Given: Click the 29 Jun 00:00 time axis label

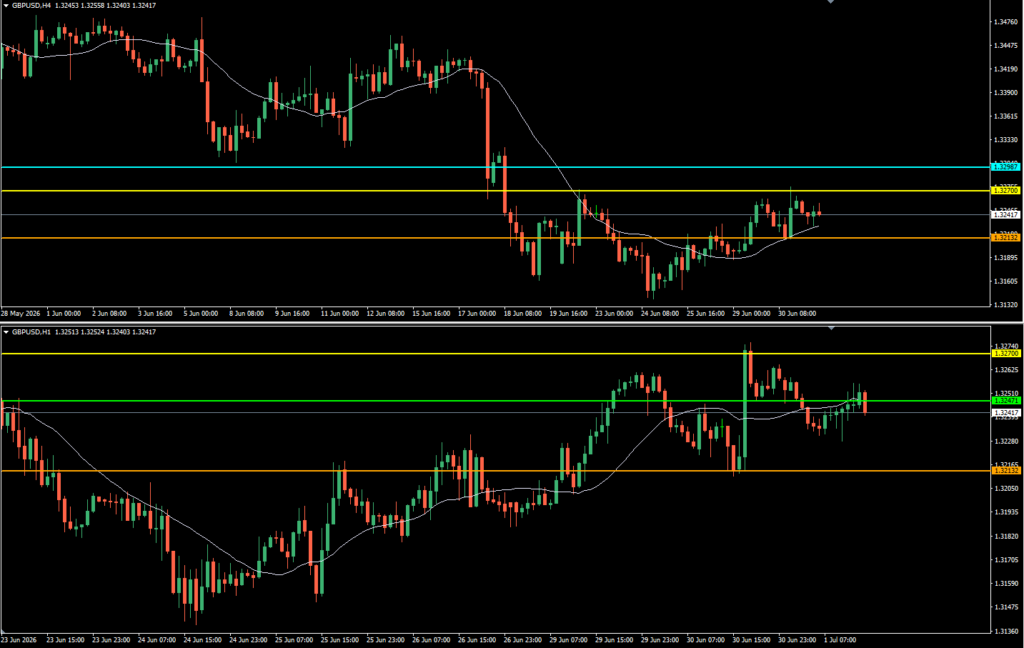Looking at the screenshot, I should 751,314.
